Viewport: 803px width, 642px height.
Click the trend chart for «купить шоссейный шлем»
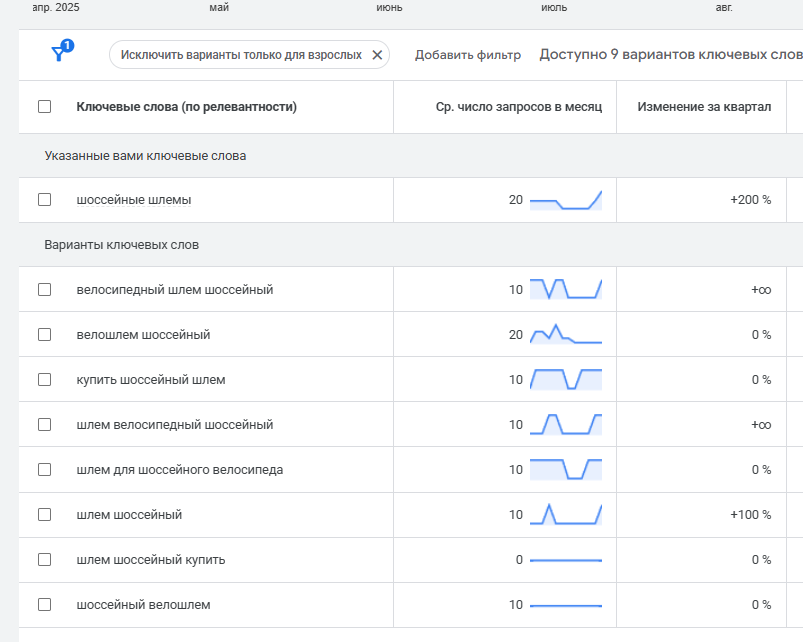point(565,380)
